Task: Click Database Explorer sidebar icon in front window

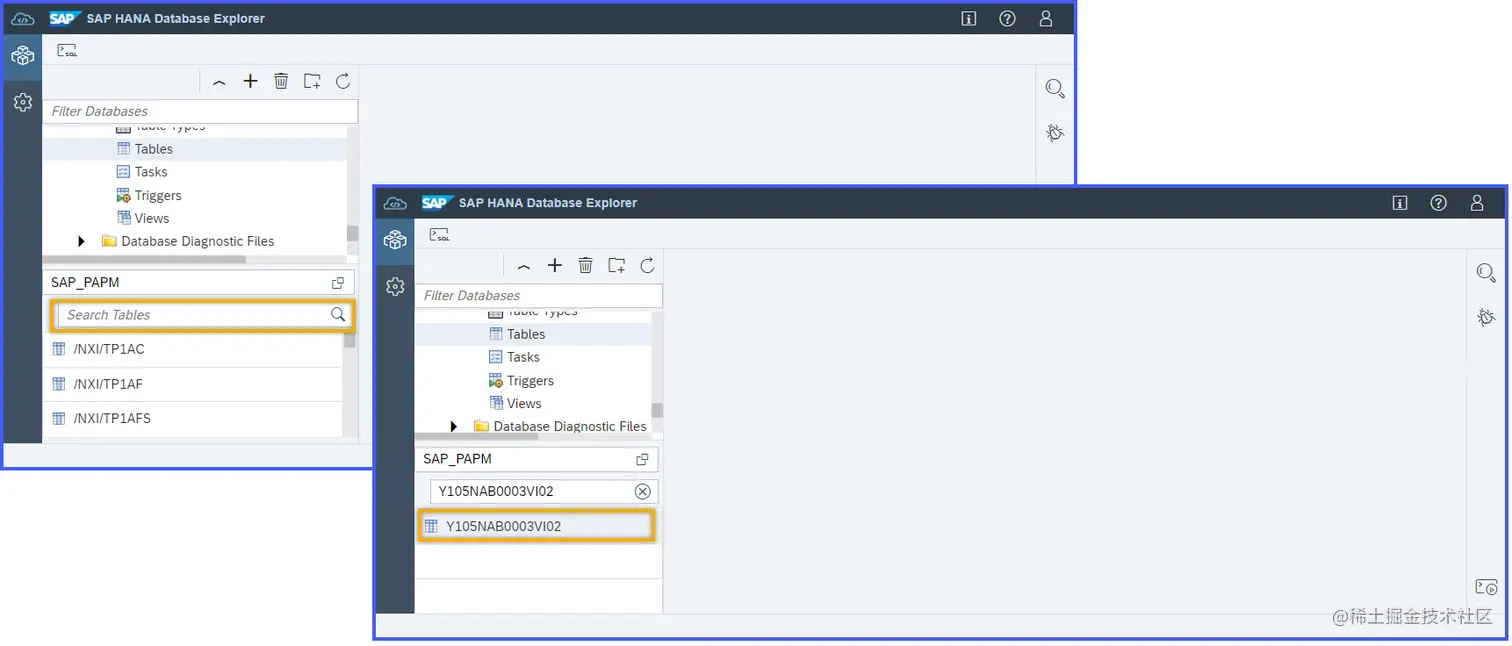Action: tap(395, 240)
